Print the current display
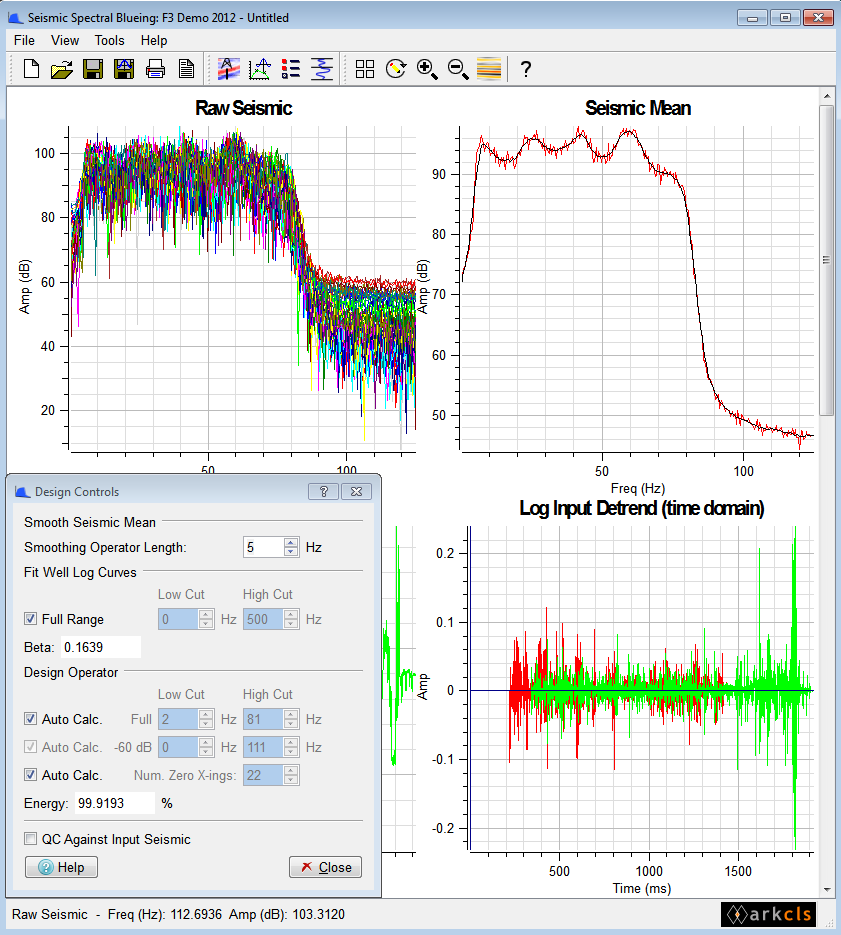This screenshot has width=841, height=935. (156, 69)
